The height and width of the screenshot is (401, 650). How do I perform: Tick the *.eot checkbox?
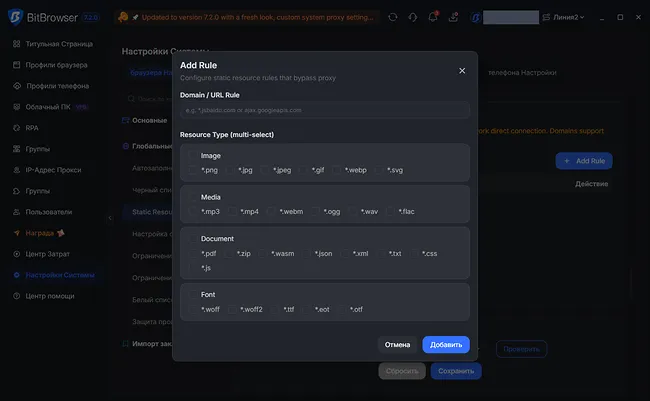pos(306,309)
